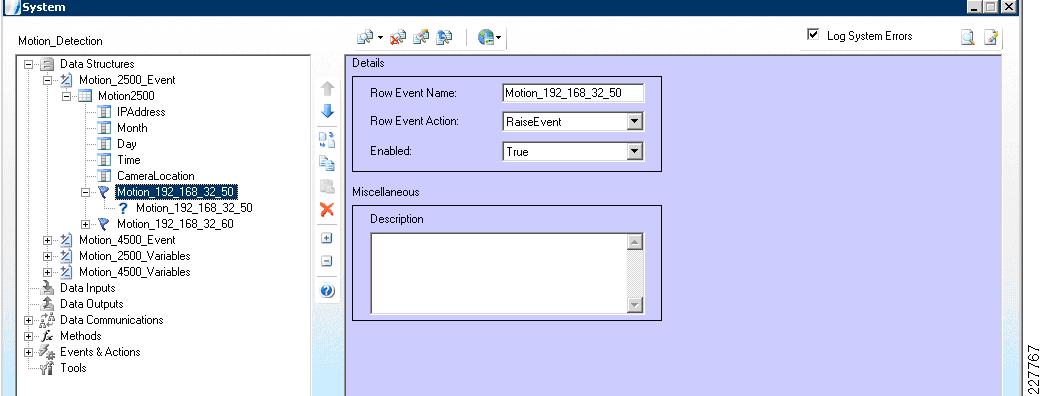Click the collapse all minus icon
The width and height of the screenshot is (1041, 396).
point(327,261)
